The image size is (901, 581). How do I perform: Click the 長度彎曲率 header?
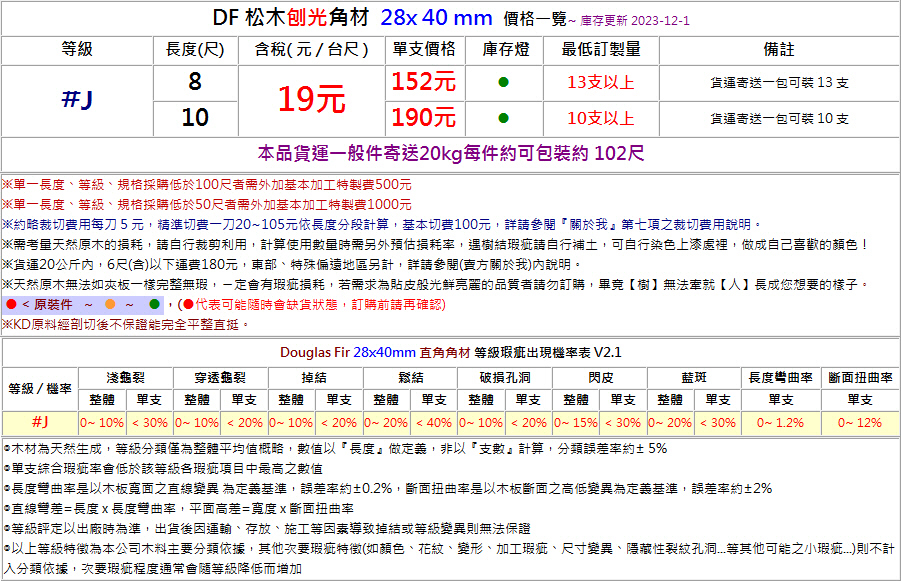point(780,378)
